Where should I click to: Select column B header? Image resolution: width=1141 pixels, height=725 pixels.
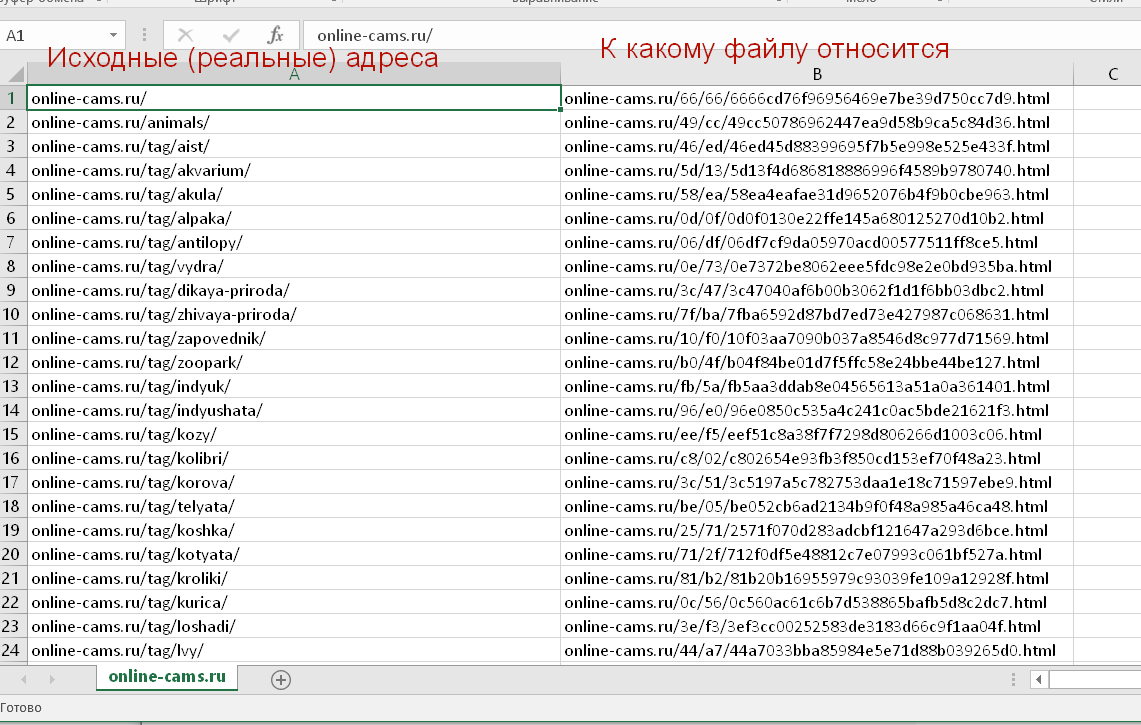[x=816, y=75]
